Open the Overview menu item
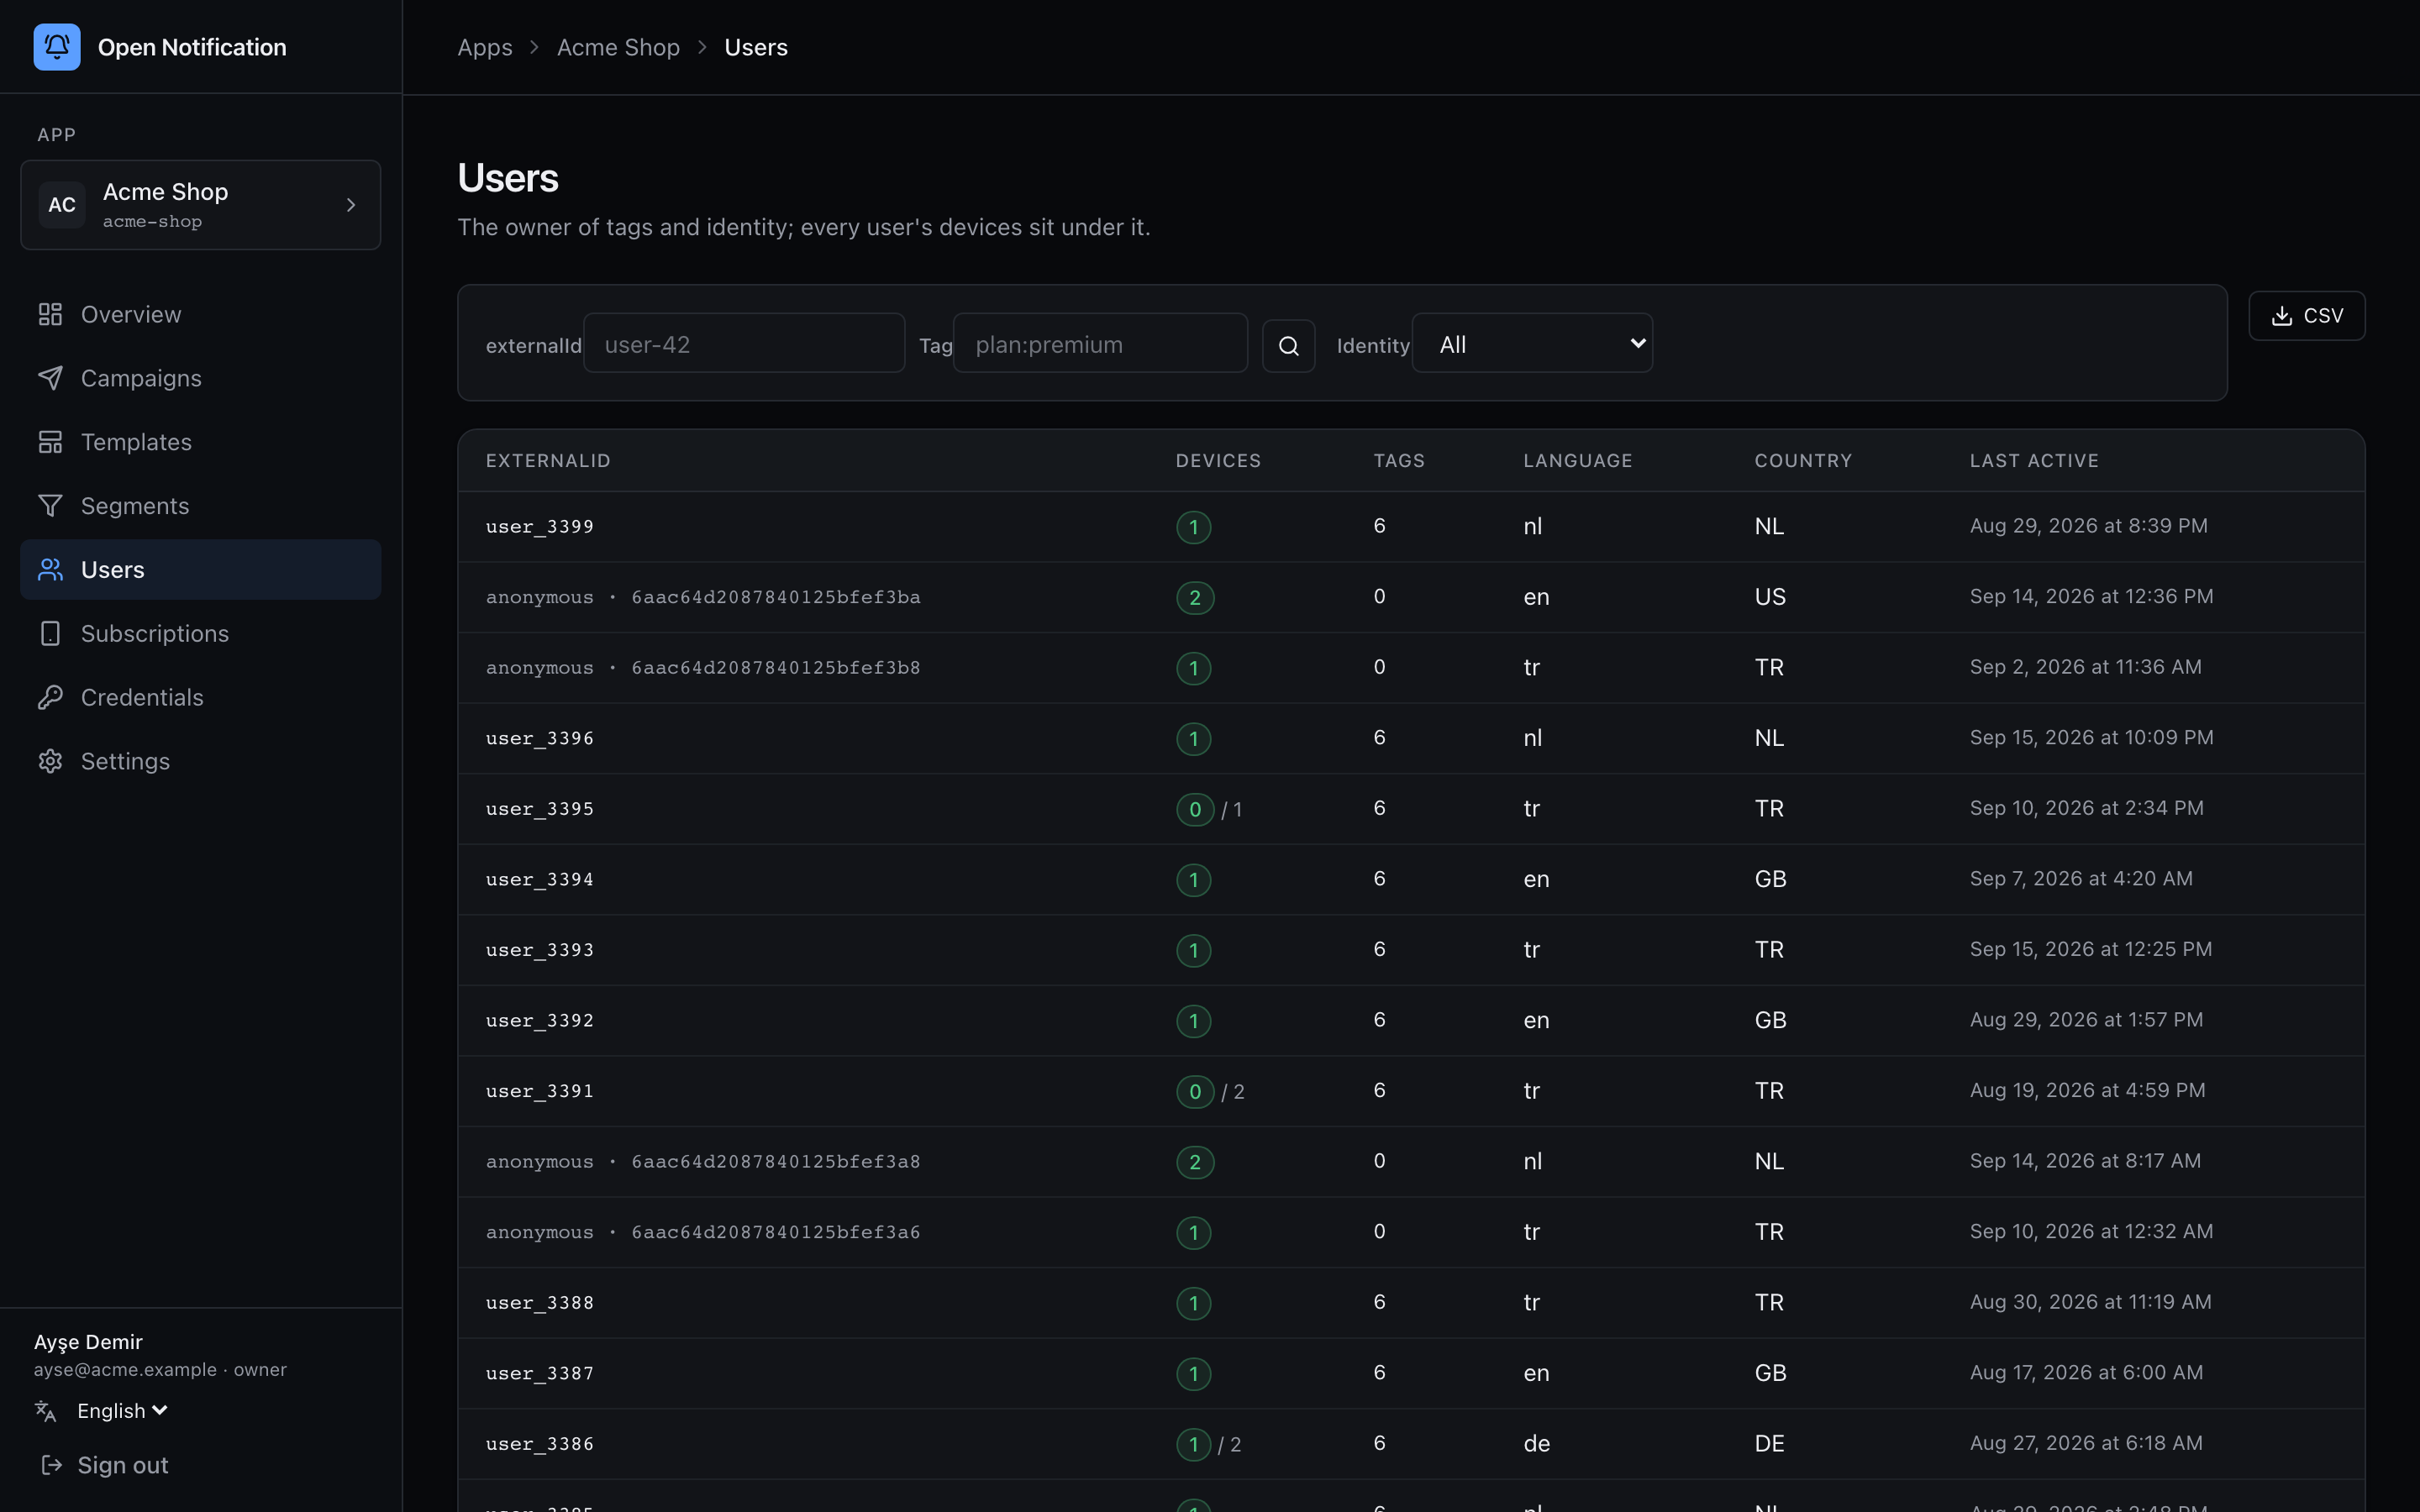Image resolution: width=2420 pixels, height=1512 pixels. point(200,314)
